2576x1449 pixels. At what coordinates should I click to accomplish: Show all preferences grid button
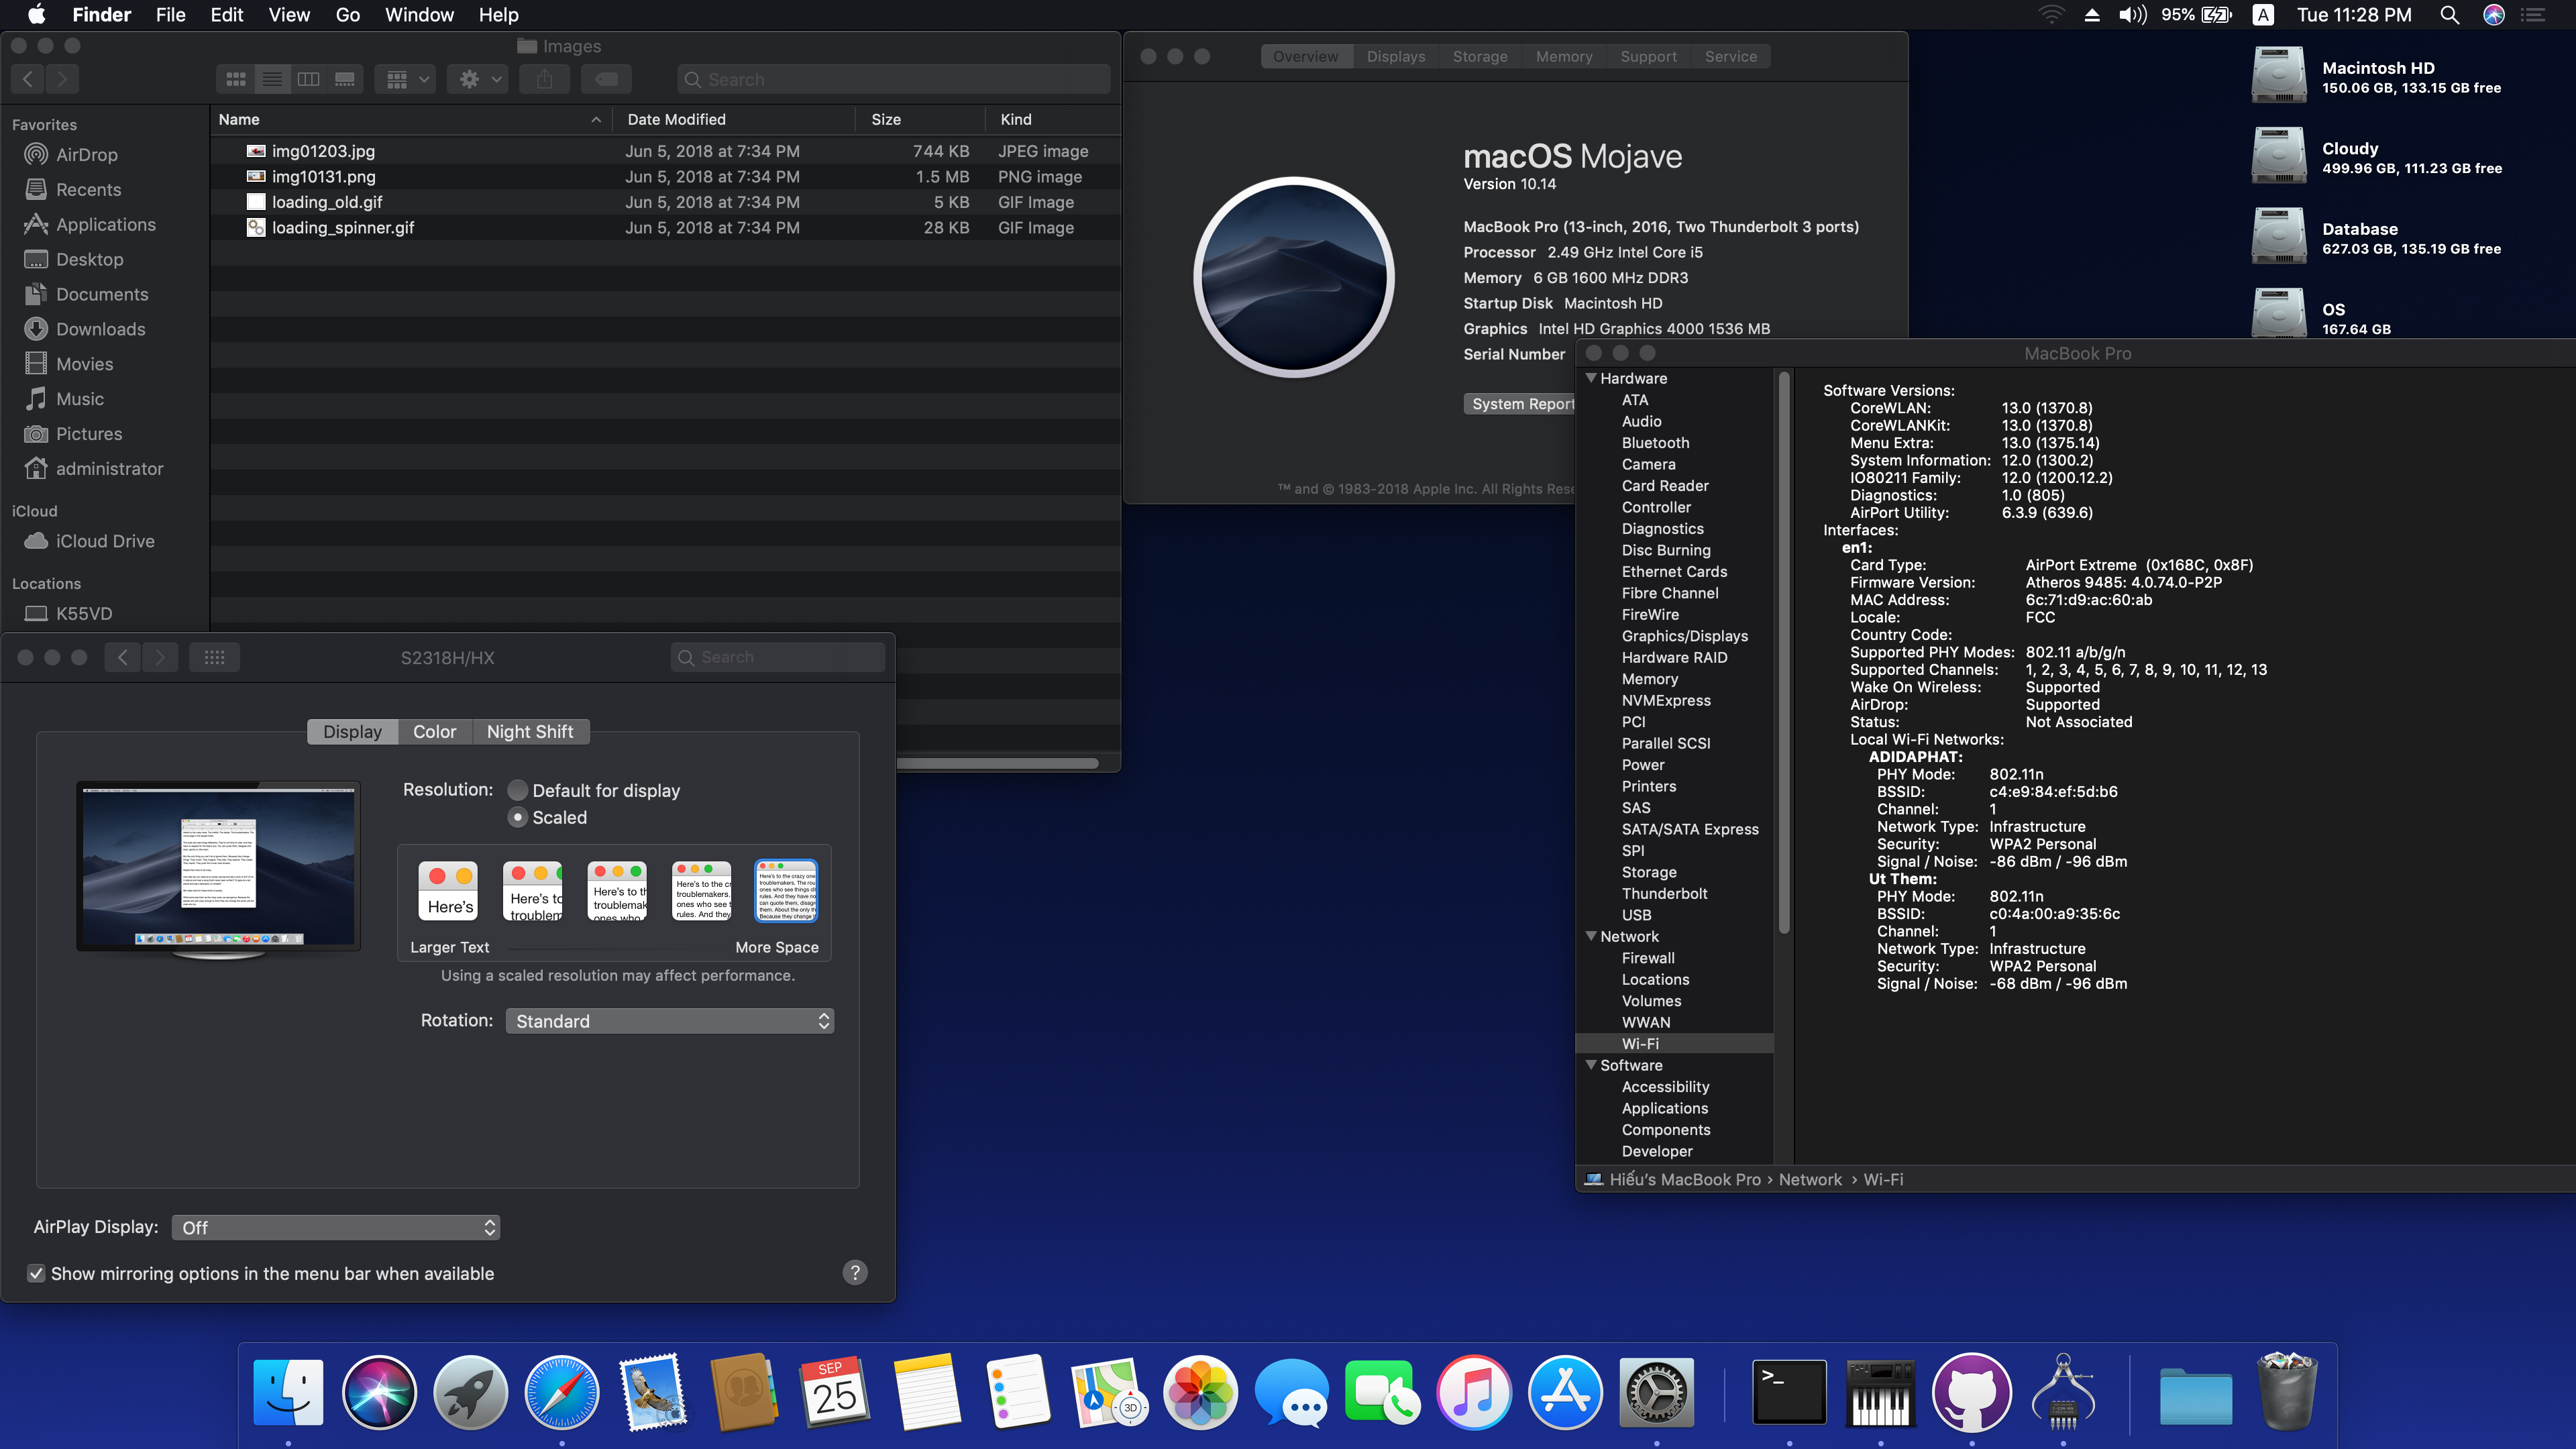point(214,657)
